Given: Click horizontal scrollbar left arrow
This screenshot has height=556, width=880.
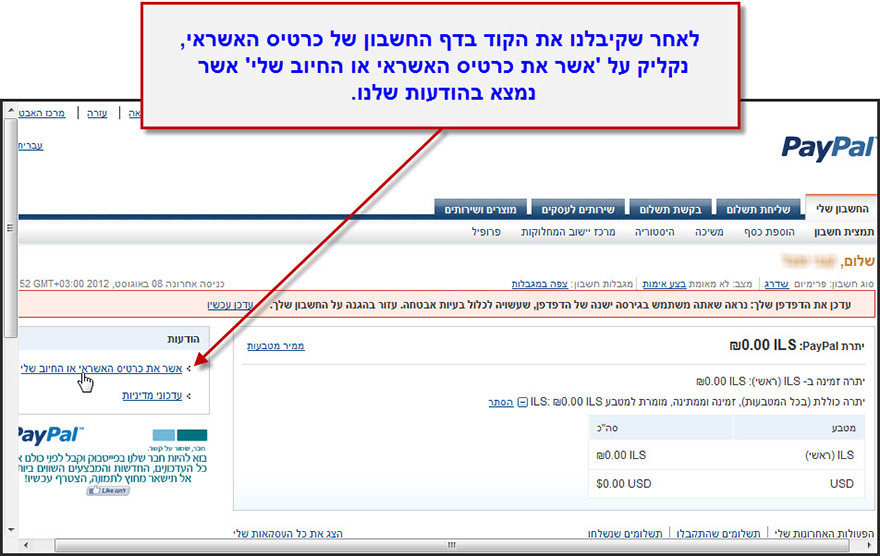Looking at the screenshot, I should point(25,545).
